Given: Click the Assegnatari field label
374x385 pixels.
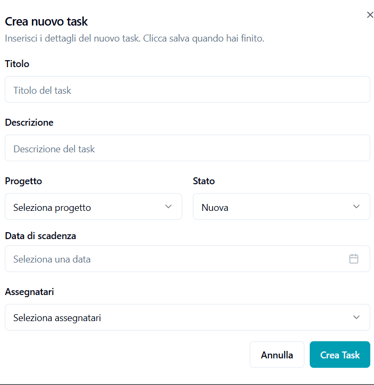Looking at the screenshot, I should [x=29, y=292].
